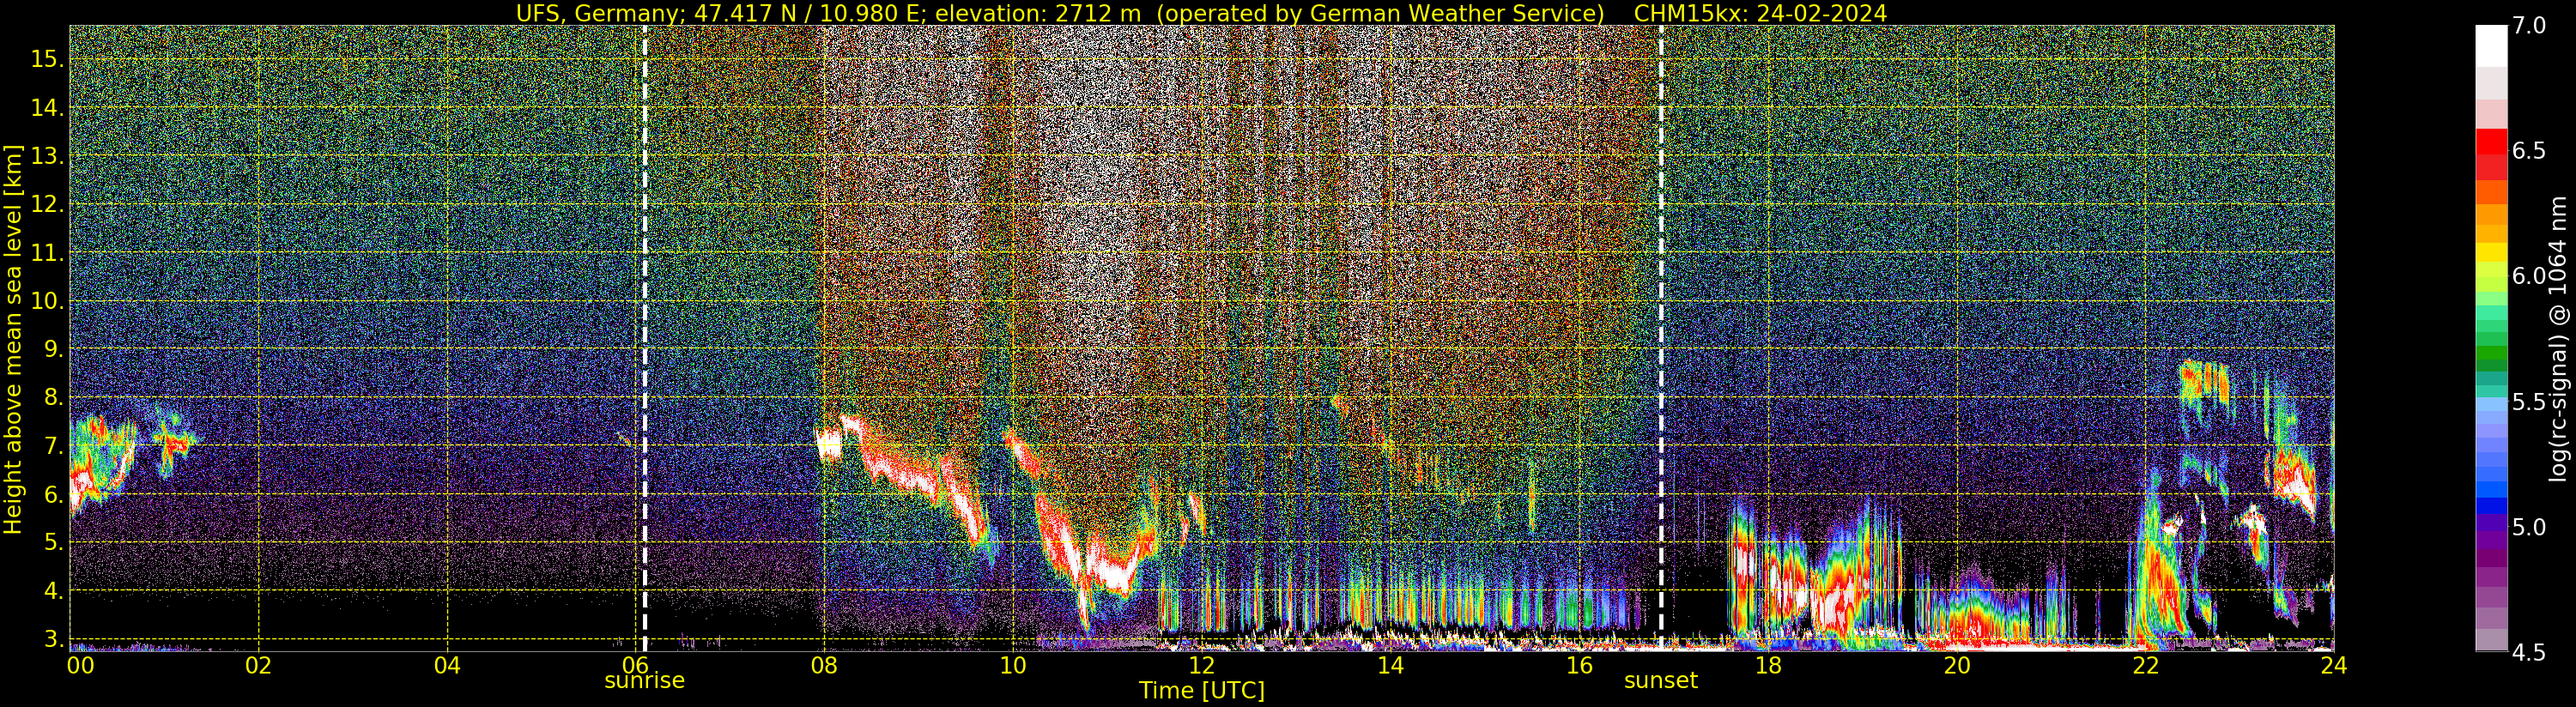The image size is (2576, 707).
Task: Click time axis tick '08'
Action: click(824, 665)
